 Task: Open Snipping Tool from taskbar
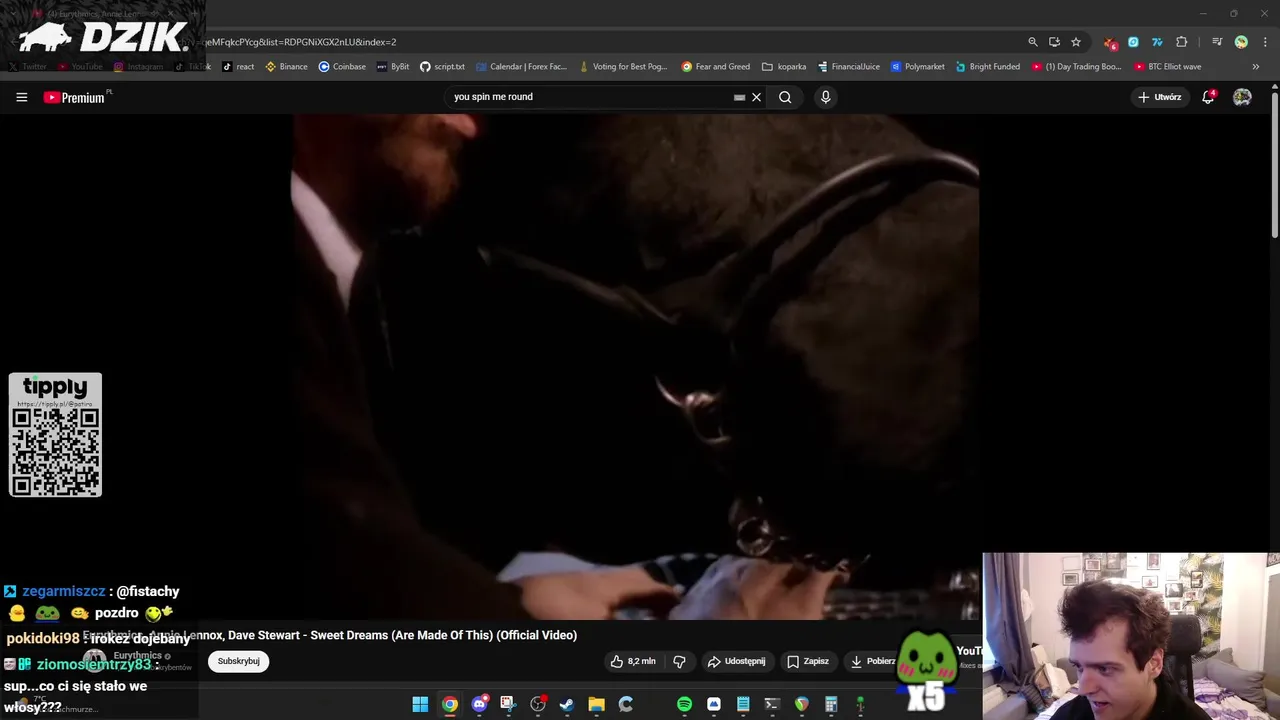tap(508, 704)
